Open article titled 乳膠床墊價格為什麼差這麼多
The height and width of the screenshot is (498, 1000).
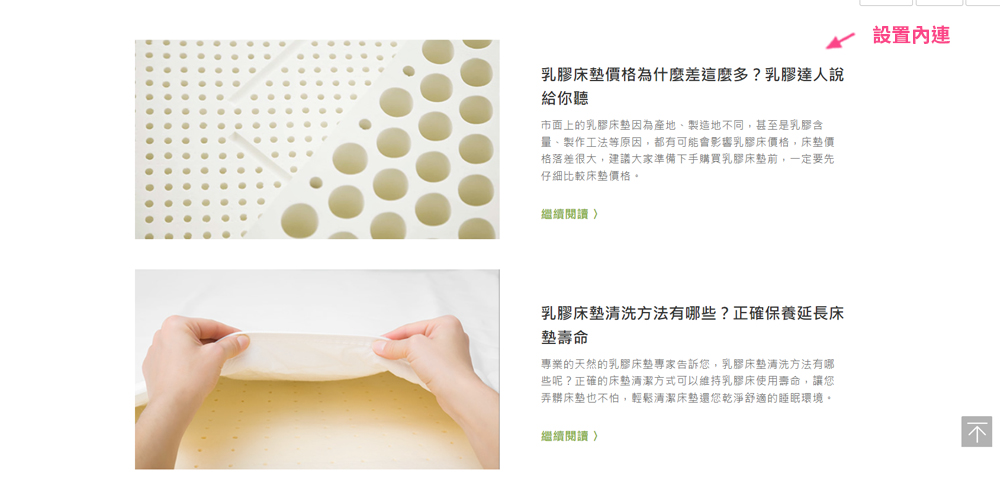coord(692,87)
